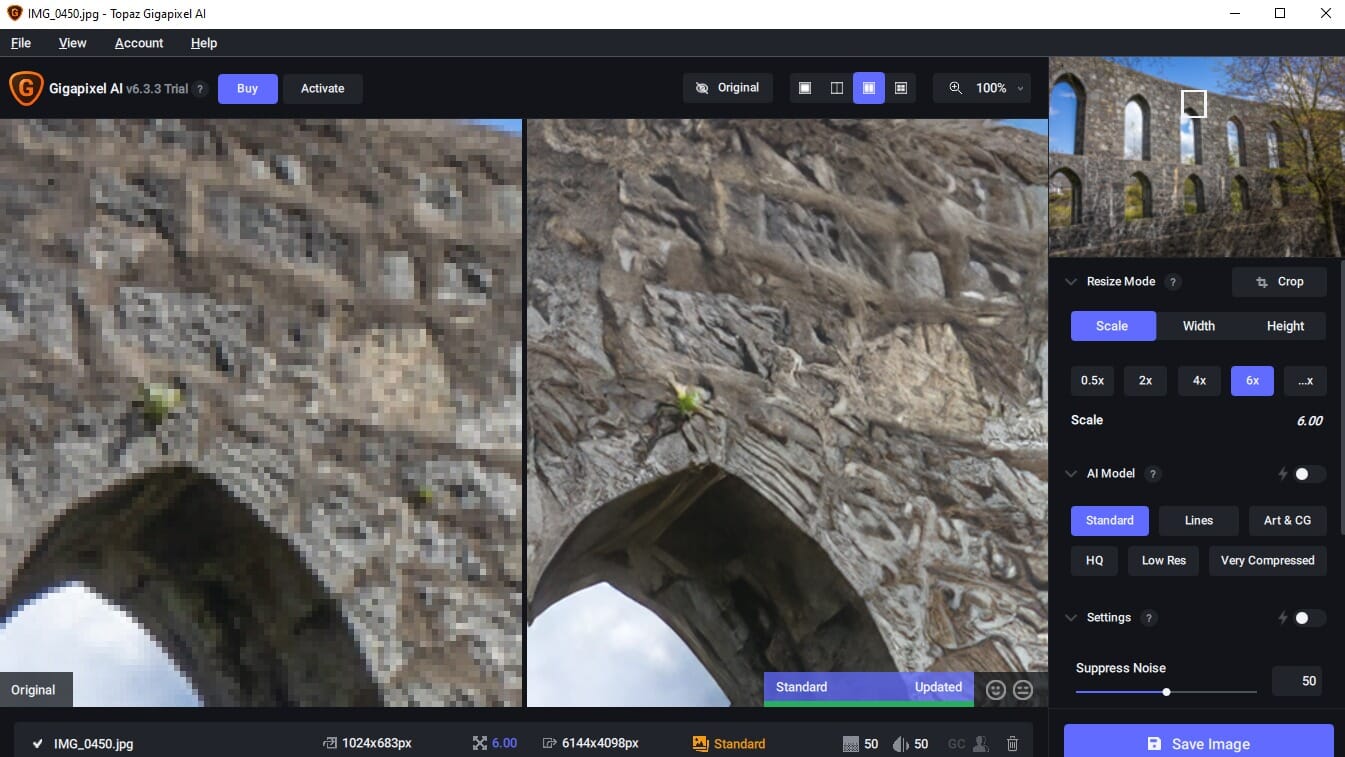Open the File menu
Image resolution: width=1345 pixels, height=757 pixels.
[20, 43]
